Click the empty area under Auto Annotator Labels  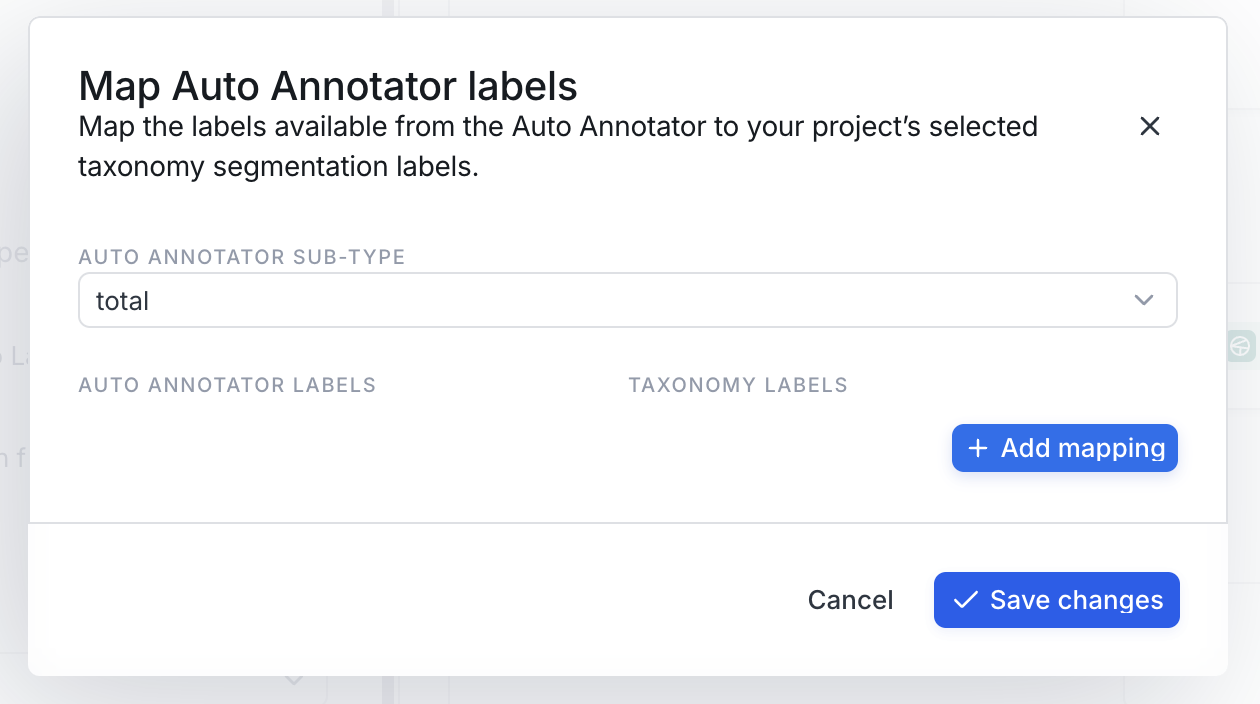click(340, 448)
